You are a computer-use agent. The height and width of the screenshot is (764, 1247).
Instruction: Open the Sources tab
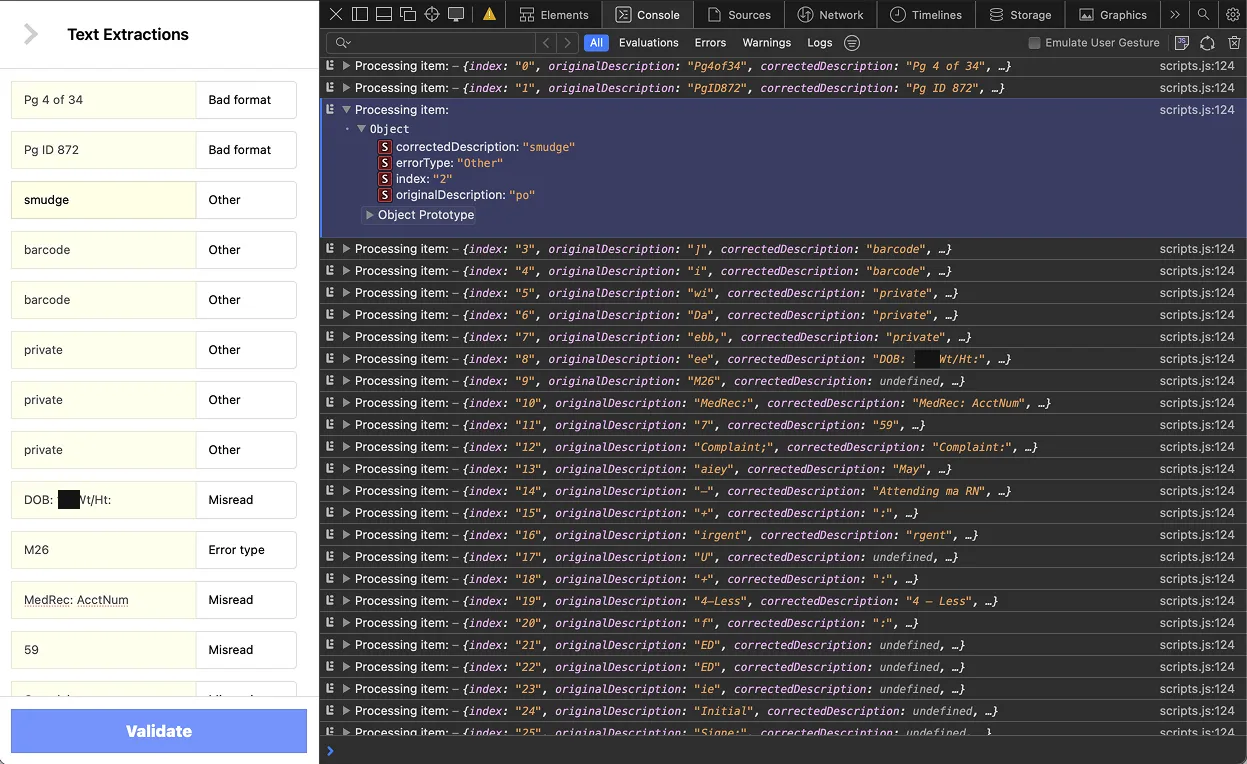[739, 14]
